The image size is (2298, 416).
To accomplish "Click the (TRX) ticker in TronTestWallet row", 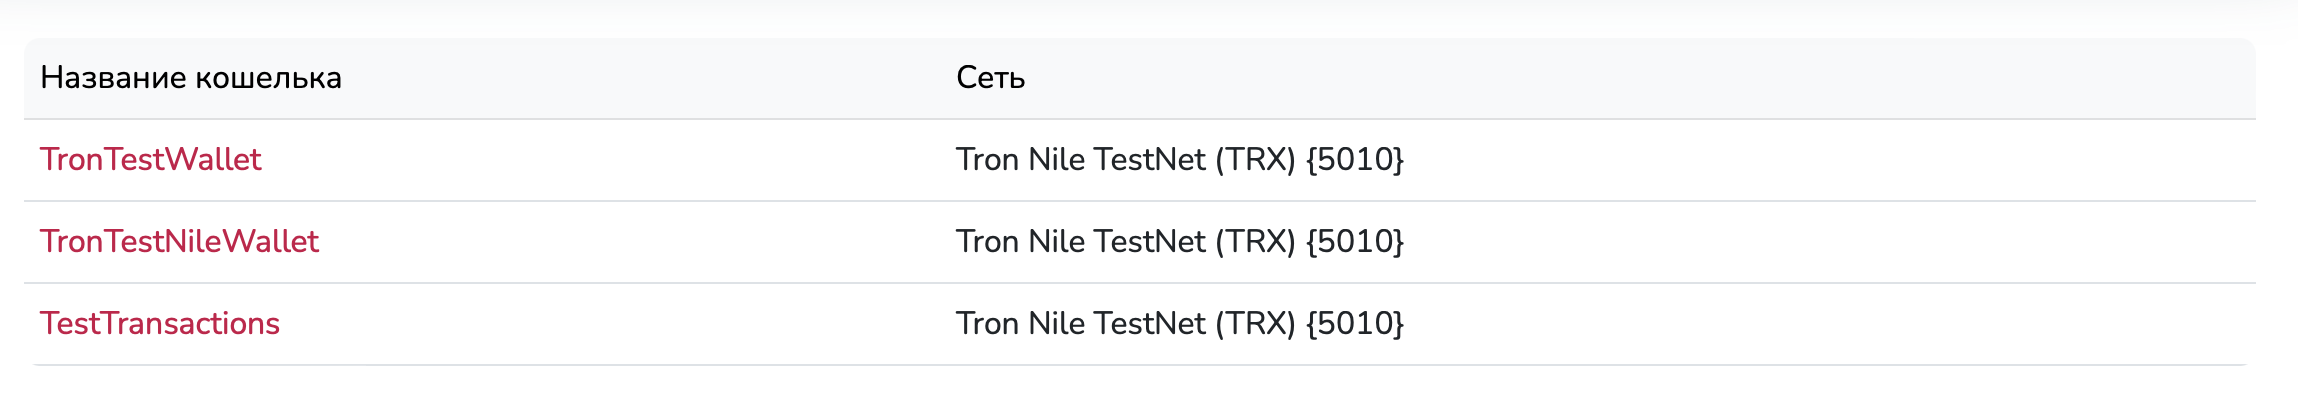I will pos(1255,160).
